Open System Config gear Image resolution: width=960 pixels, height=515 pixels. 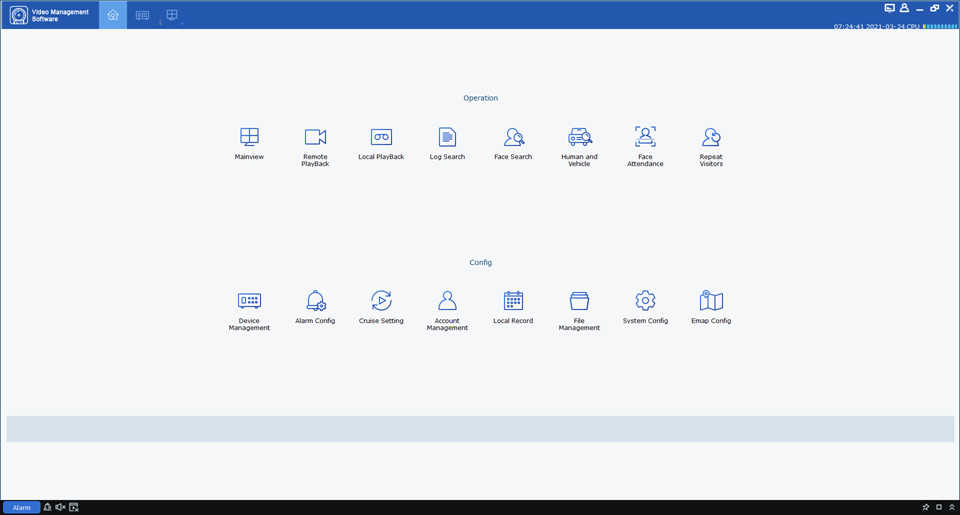tap(645, 301)
